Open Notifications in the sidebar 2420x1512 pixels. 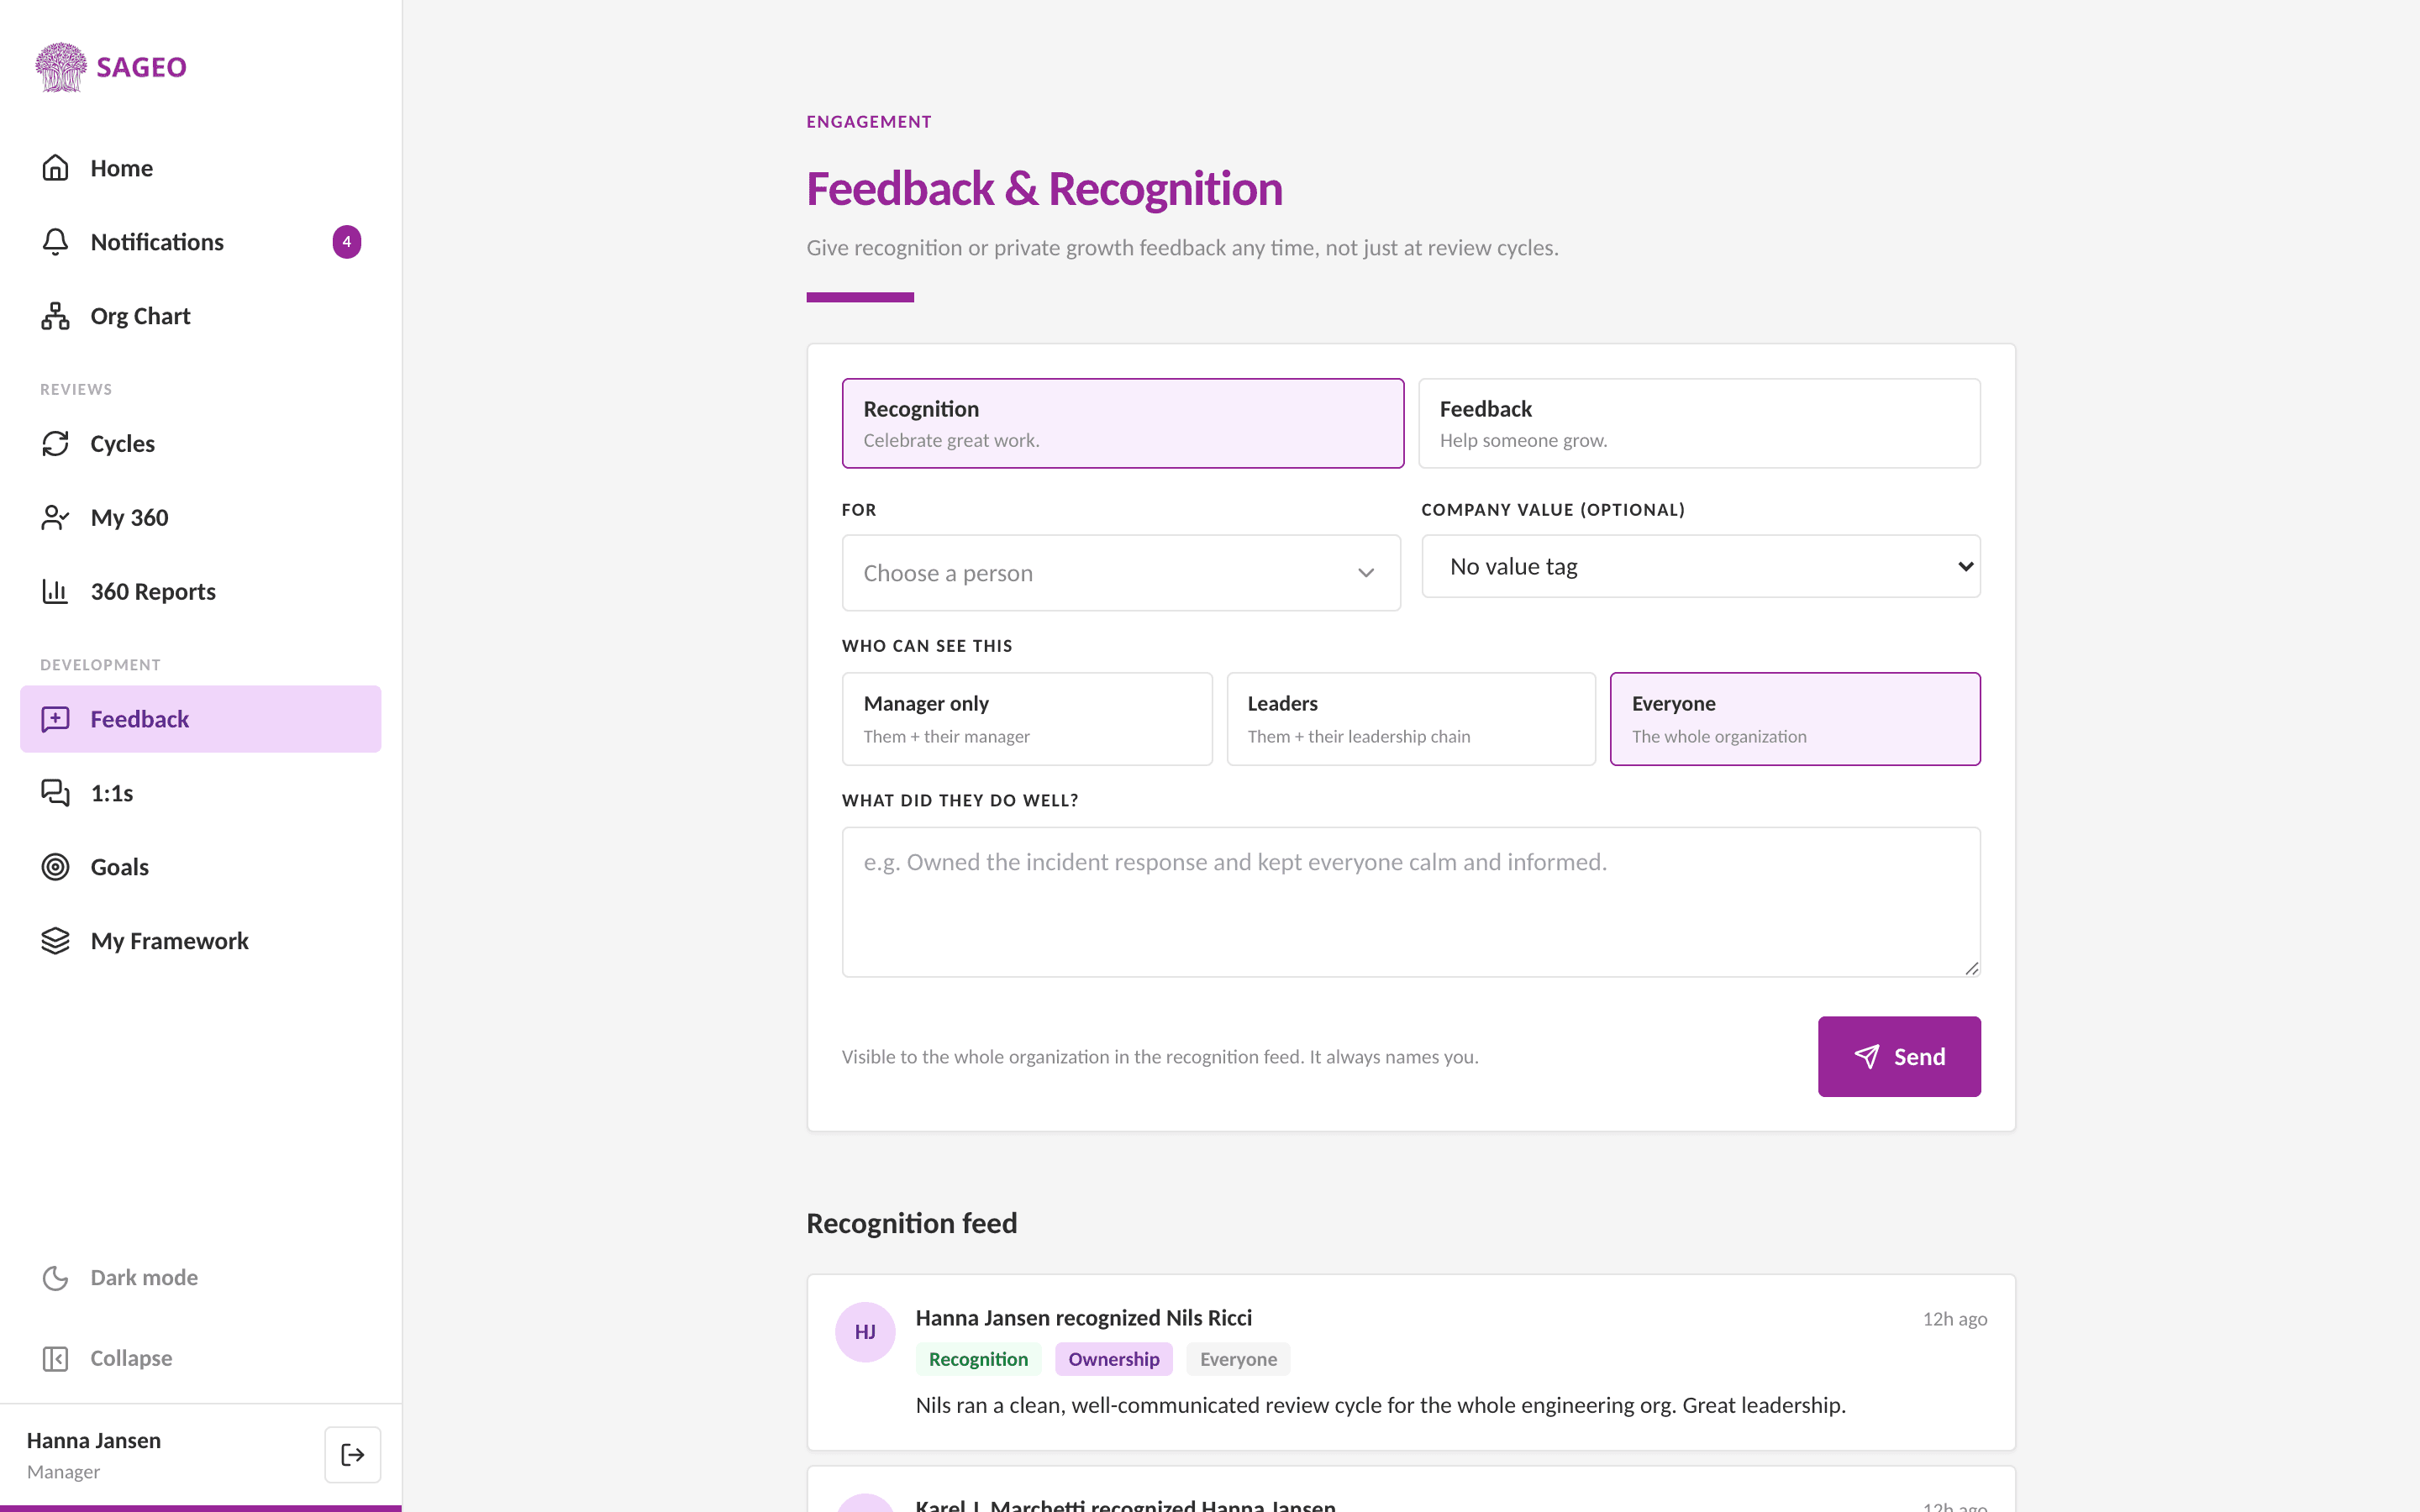coord(200,242)
